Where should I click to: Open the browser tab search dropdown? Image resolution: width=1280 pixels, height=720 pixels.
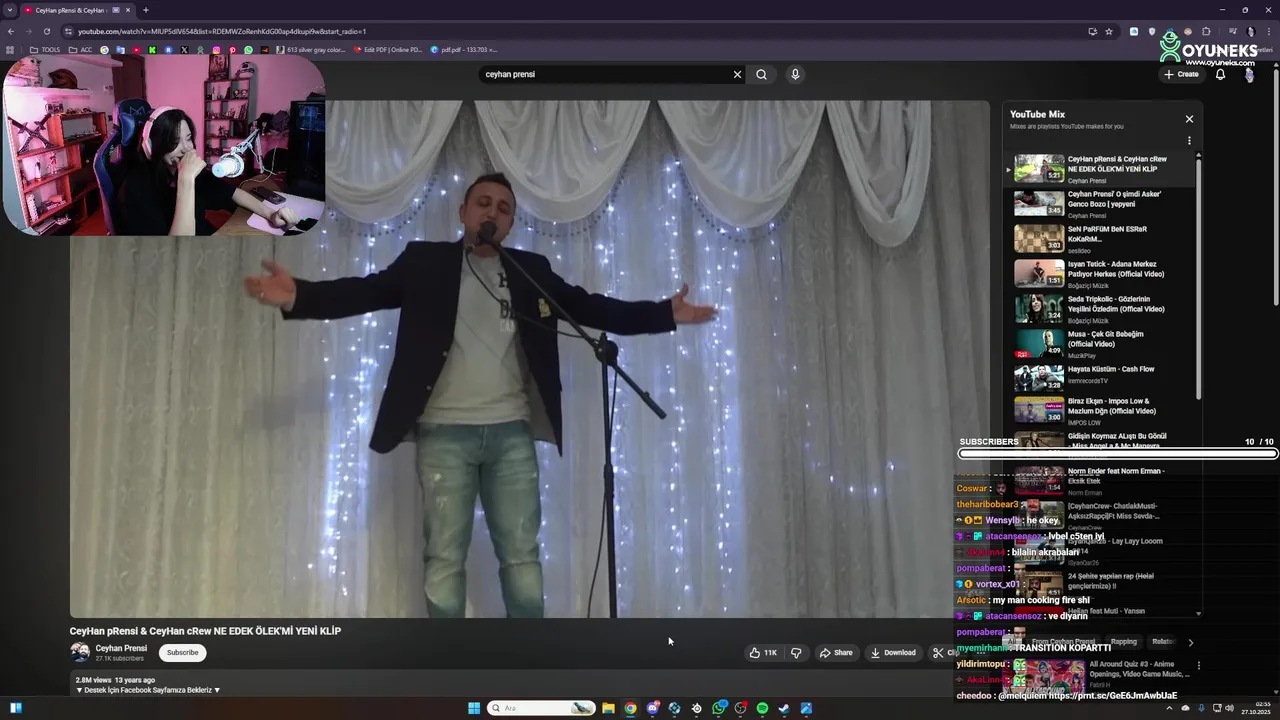click(10, 10)
